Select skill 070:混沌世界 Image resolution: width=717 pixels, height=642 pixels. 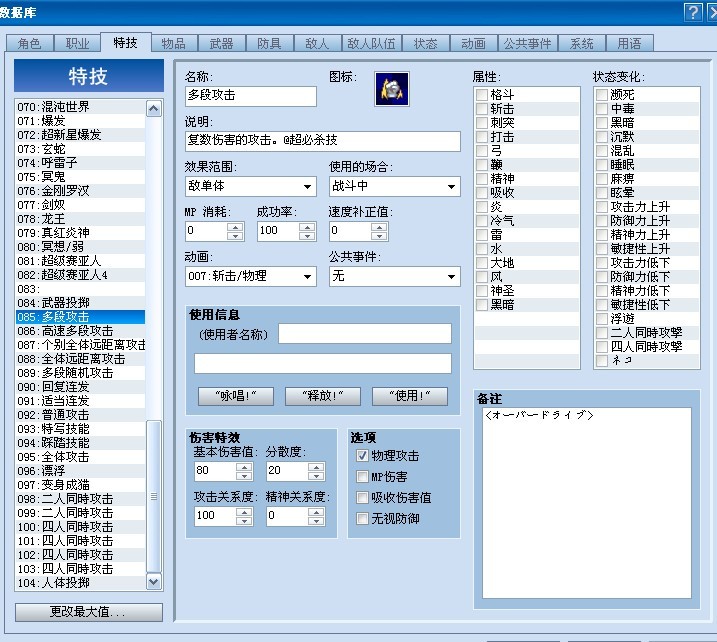(x=80, y=107)
